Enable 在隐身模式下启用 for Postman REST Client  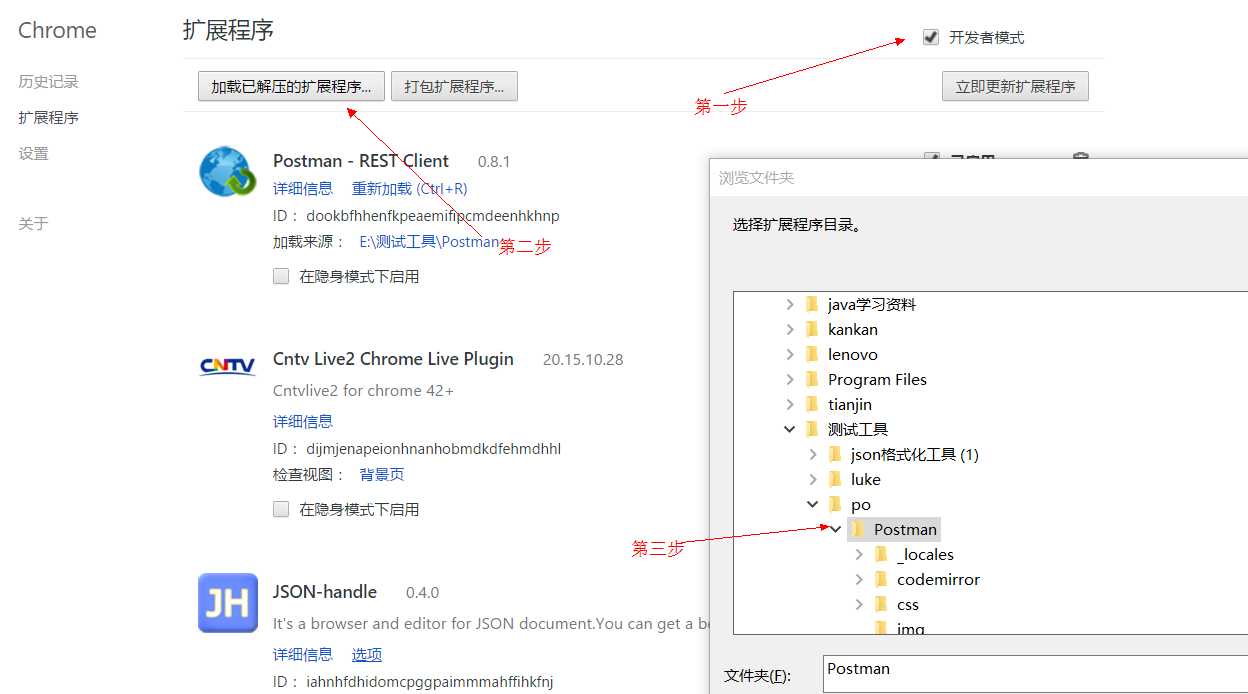pyautogui.click(x=281, y=276)
